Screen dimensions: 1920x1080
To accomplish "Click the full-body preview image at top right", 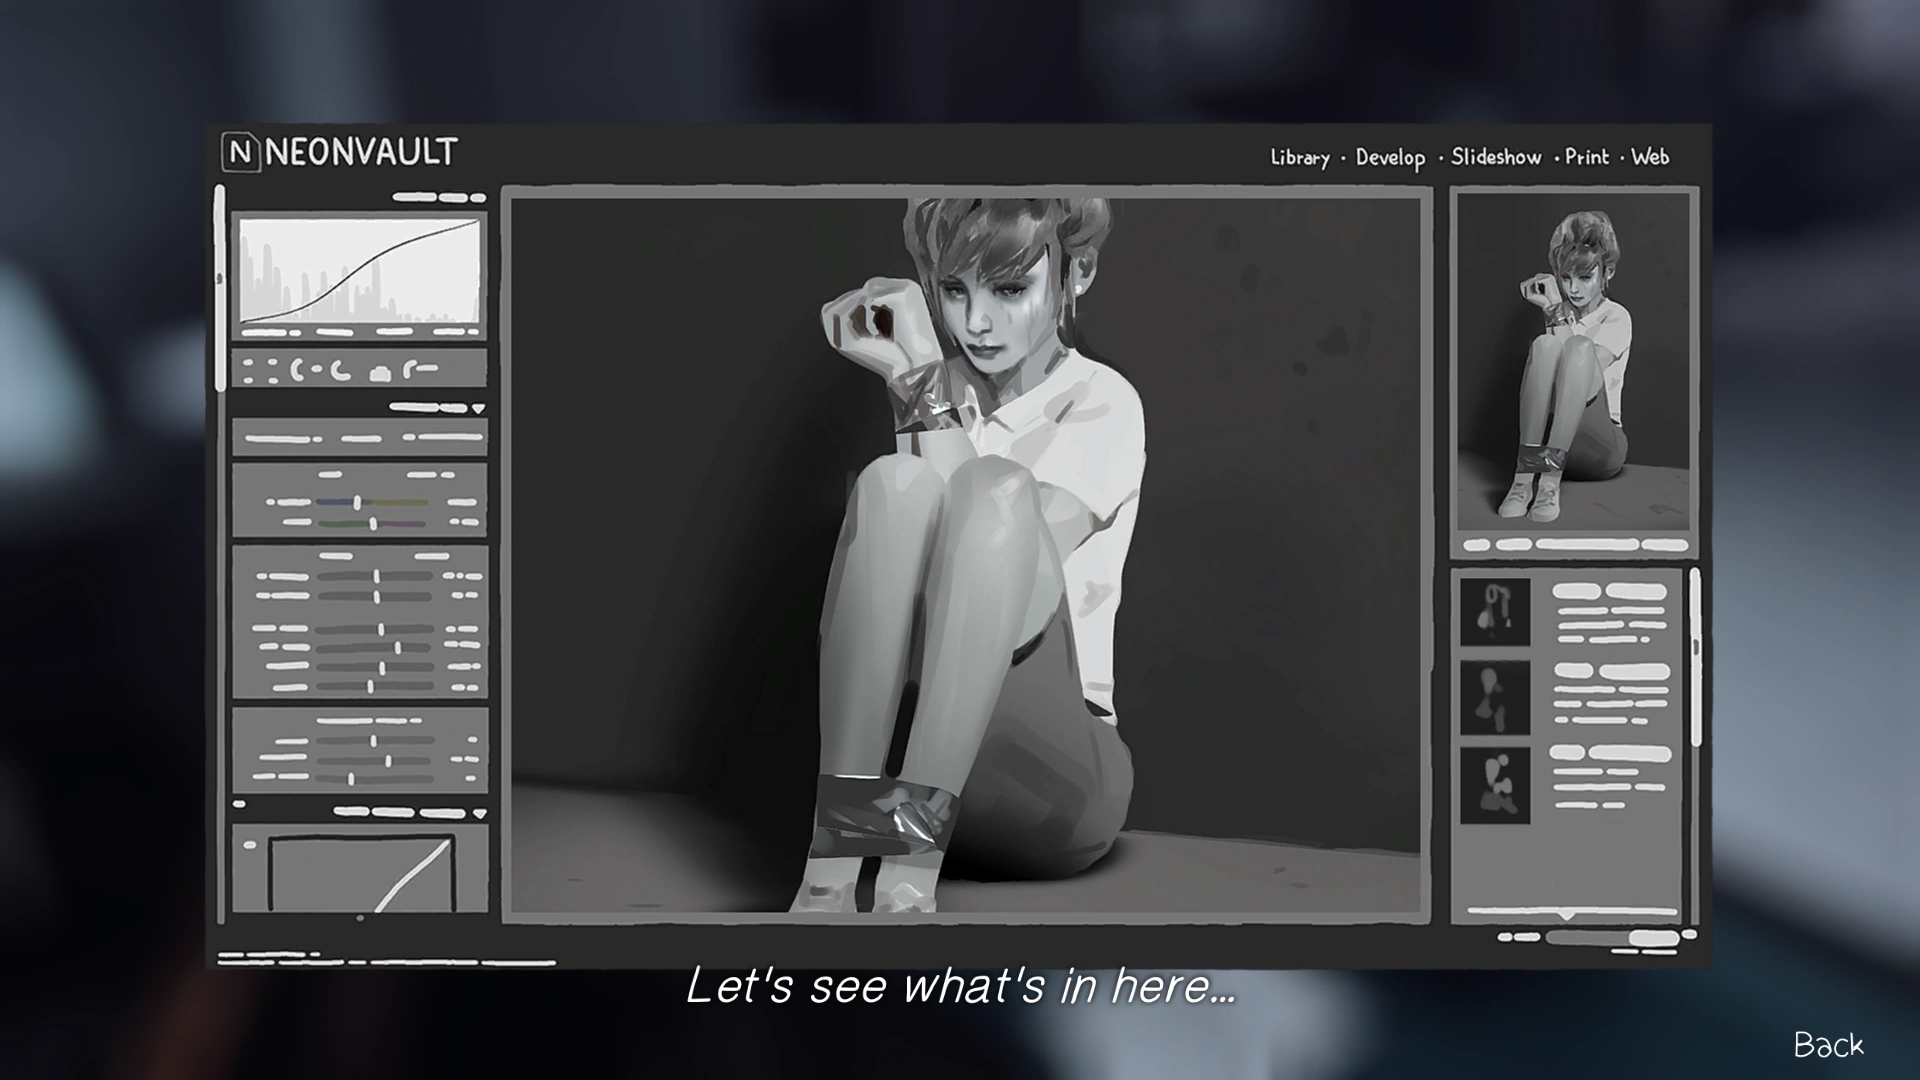I will pos(1572,362).
